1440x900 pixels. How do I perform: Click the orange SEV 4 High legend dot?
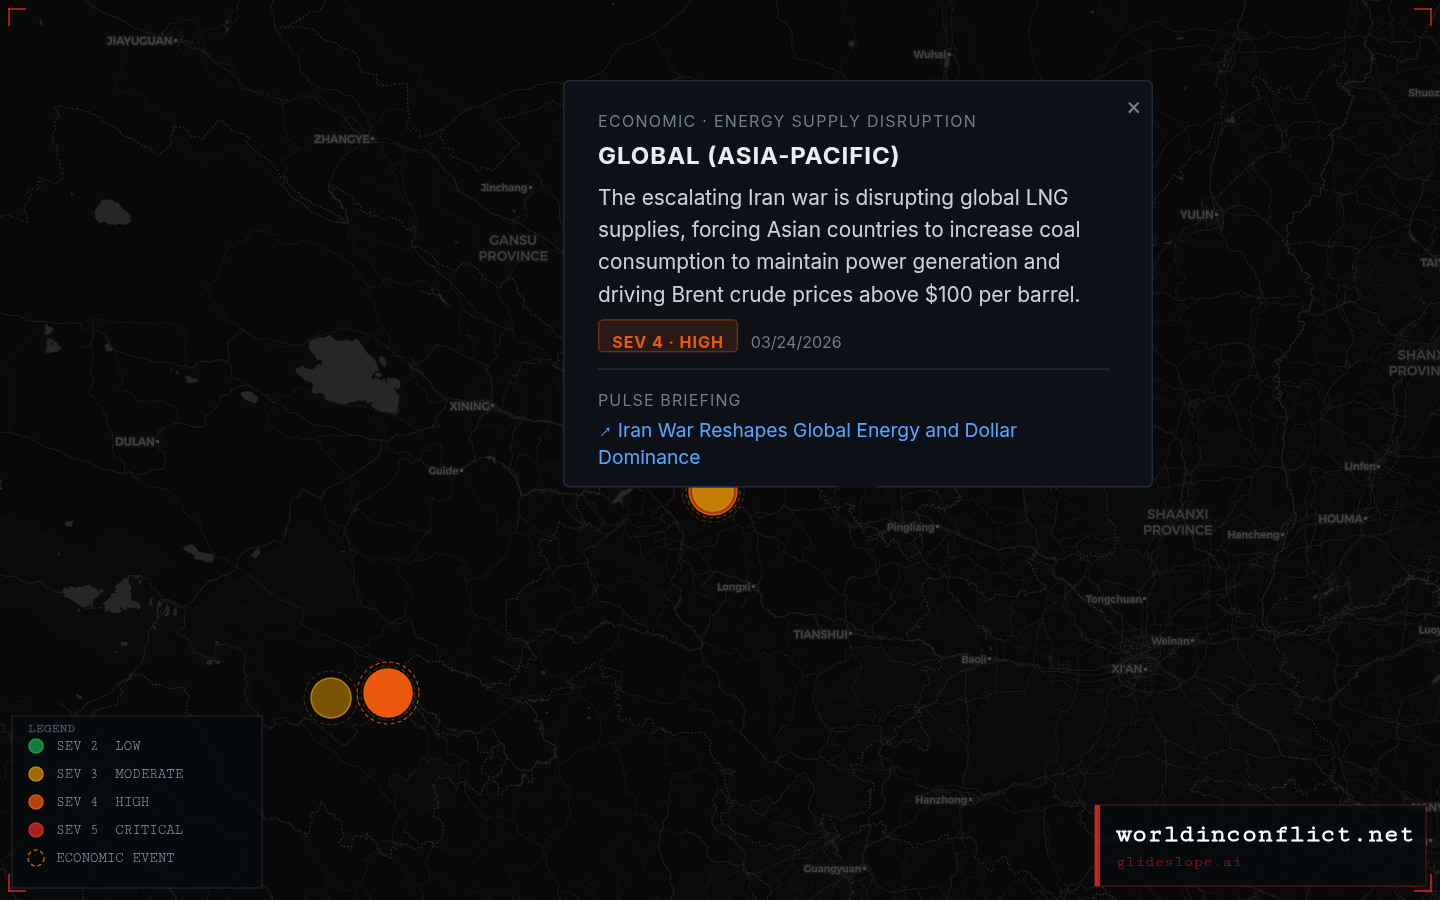tap(36, 802)
